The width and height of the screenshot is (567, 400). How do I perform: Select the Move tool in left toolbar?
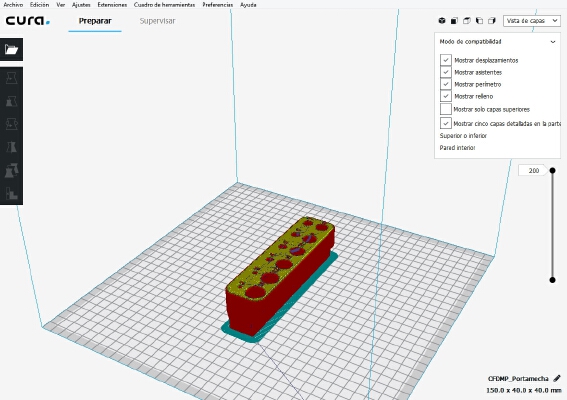pos(11,78)
